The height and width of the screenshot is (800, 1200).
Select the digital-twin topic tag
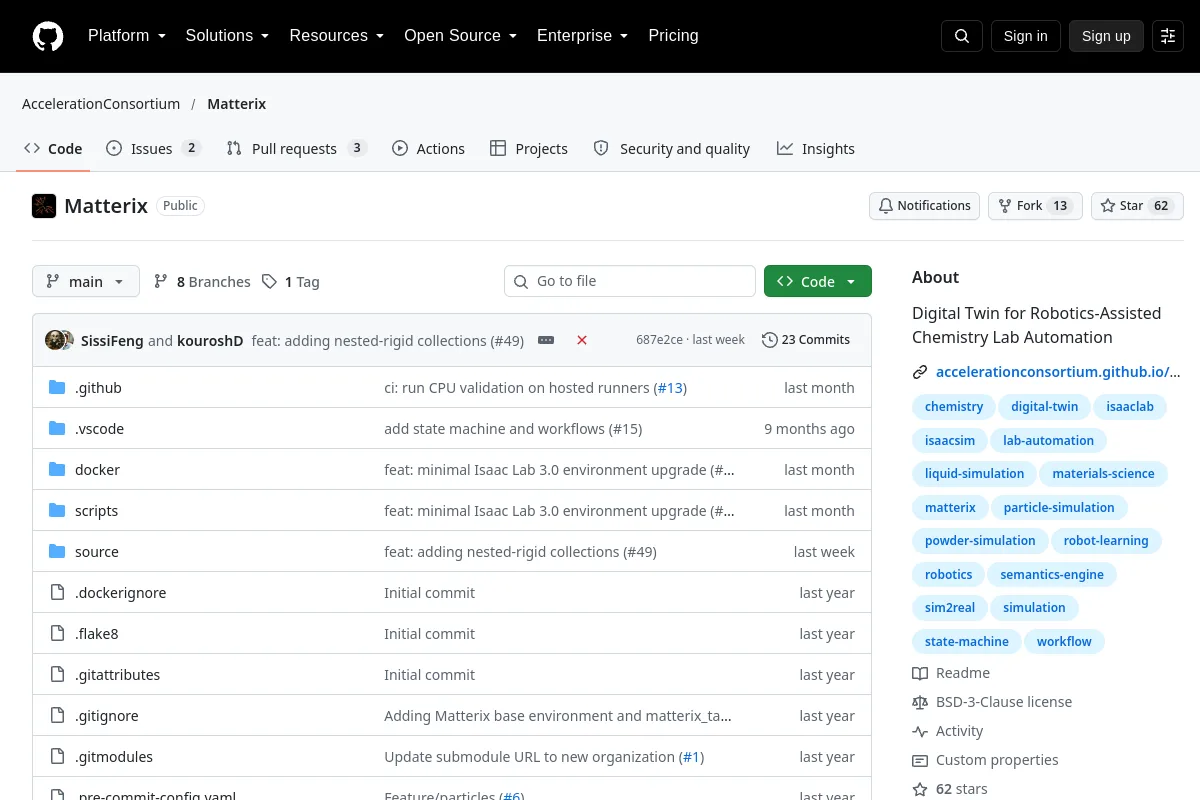1044,407
